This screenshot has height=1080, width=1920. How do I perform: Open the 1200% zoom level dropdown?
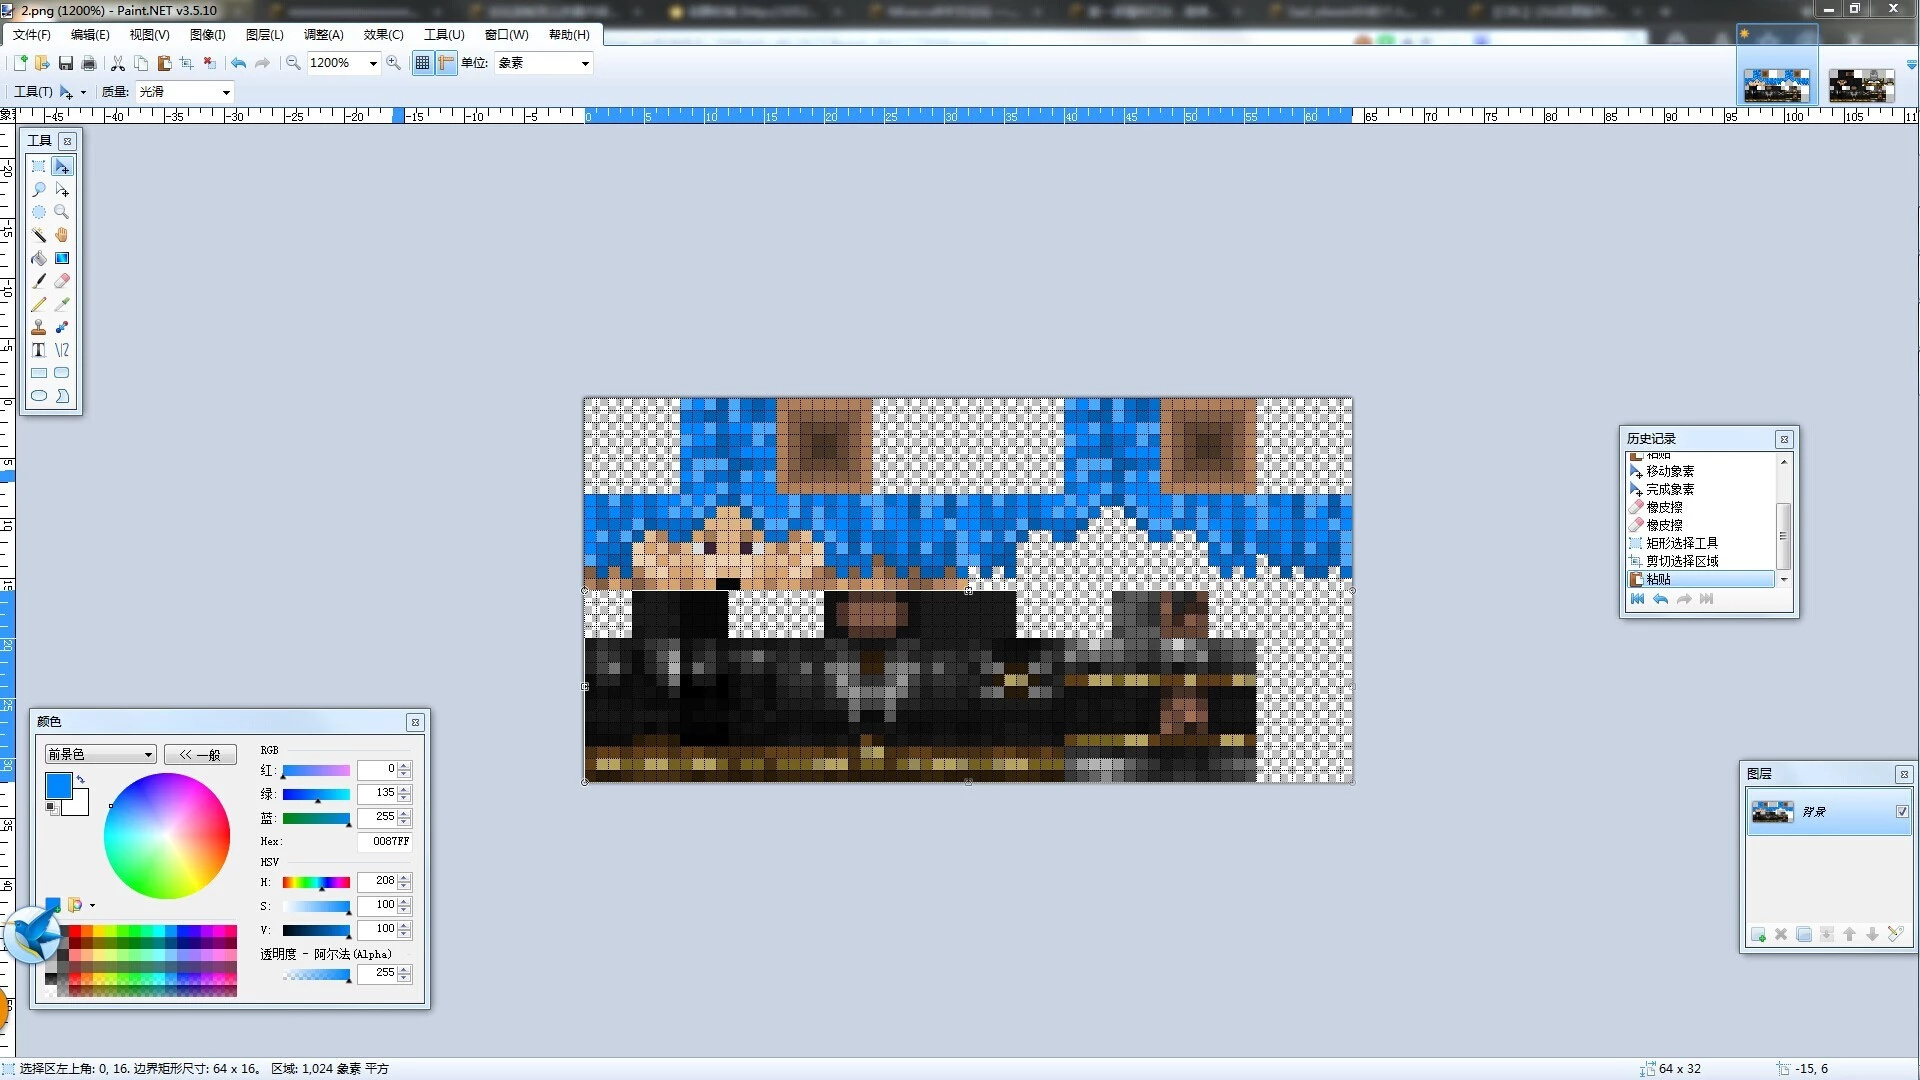373,63
